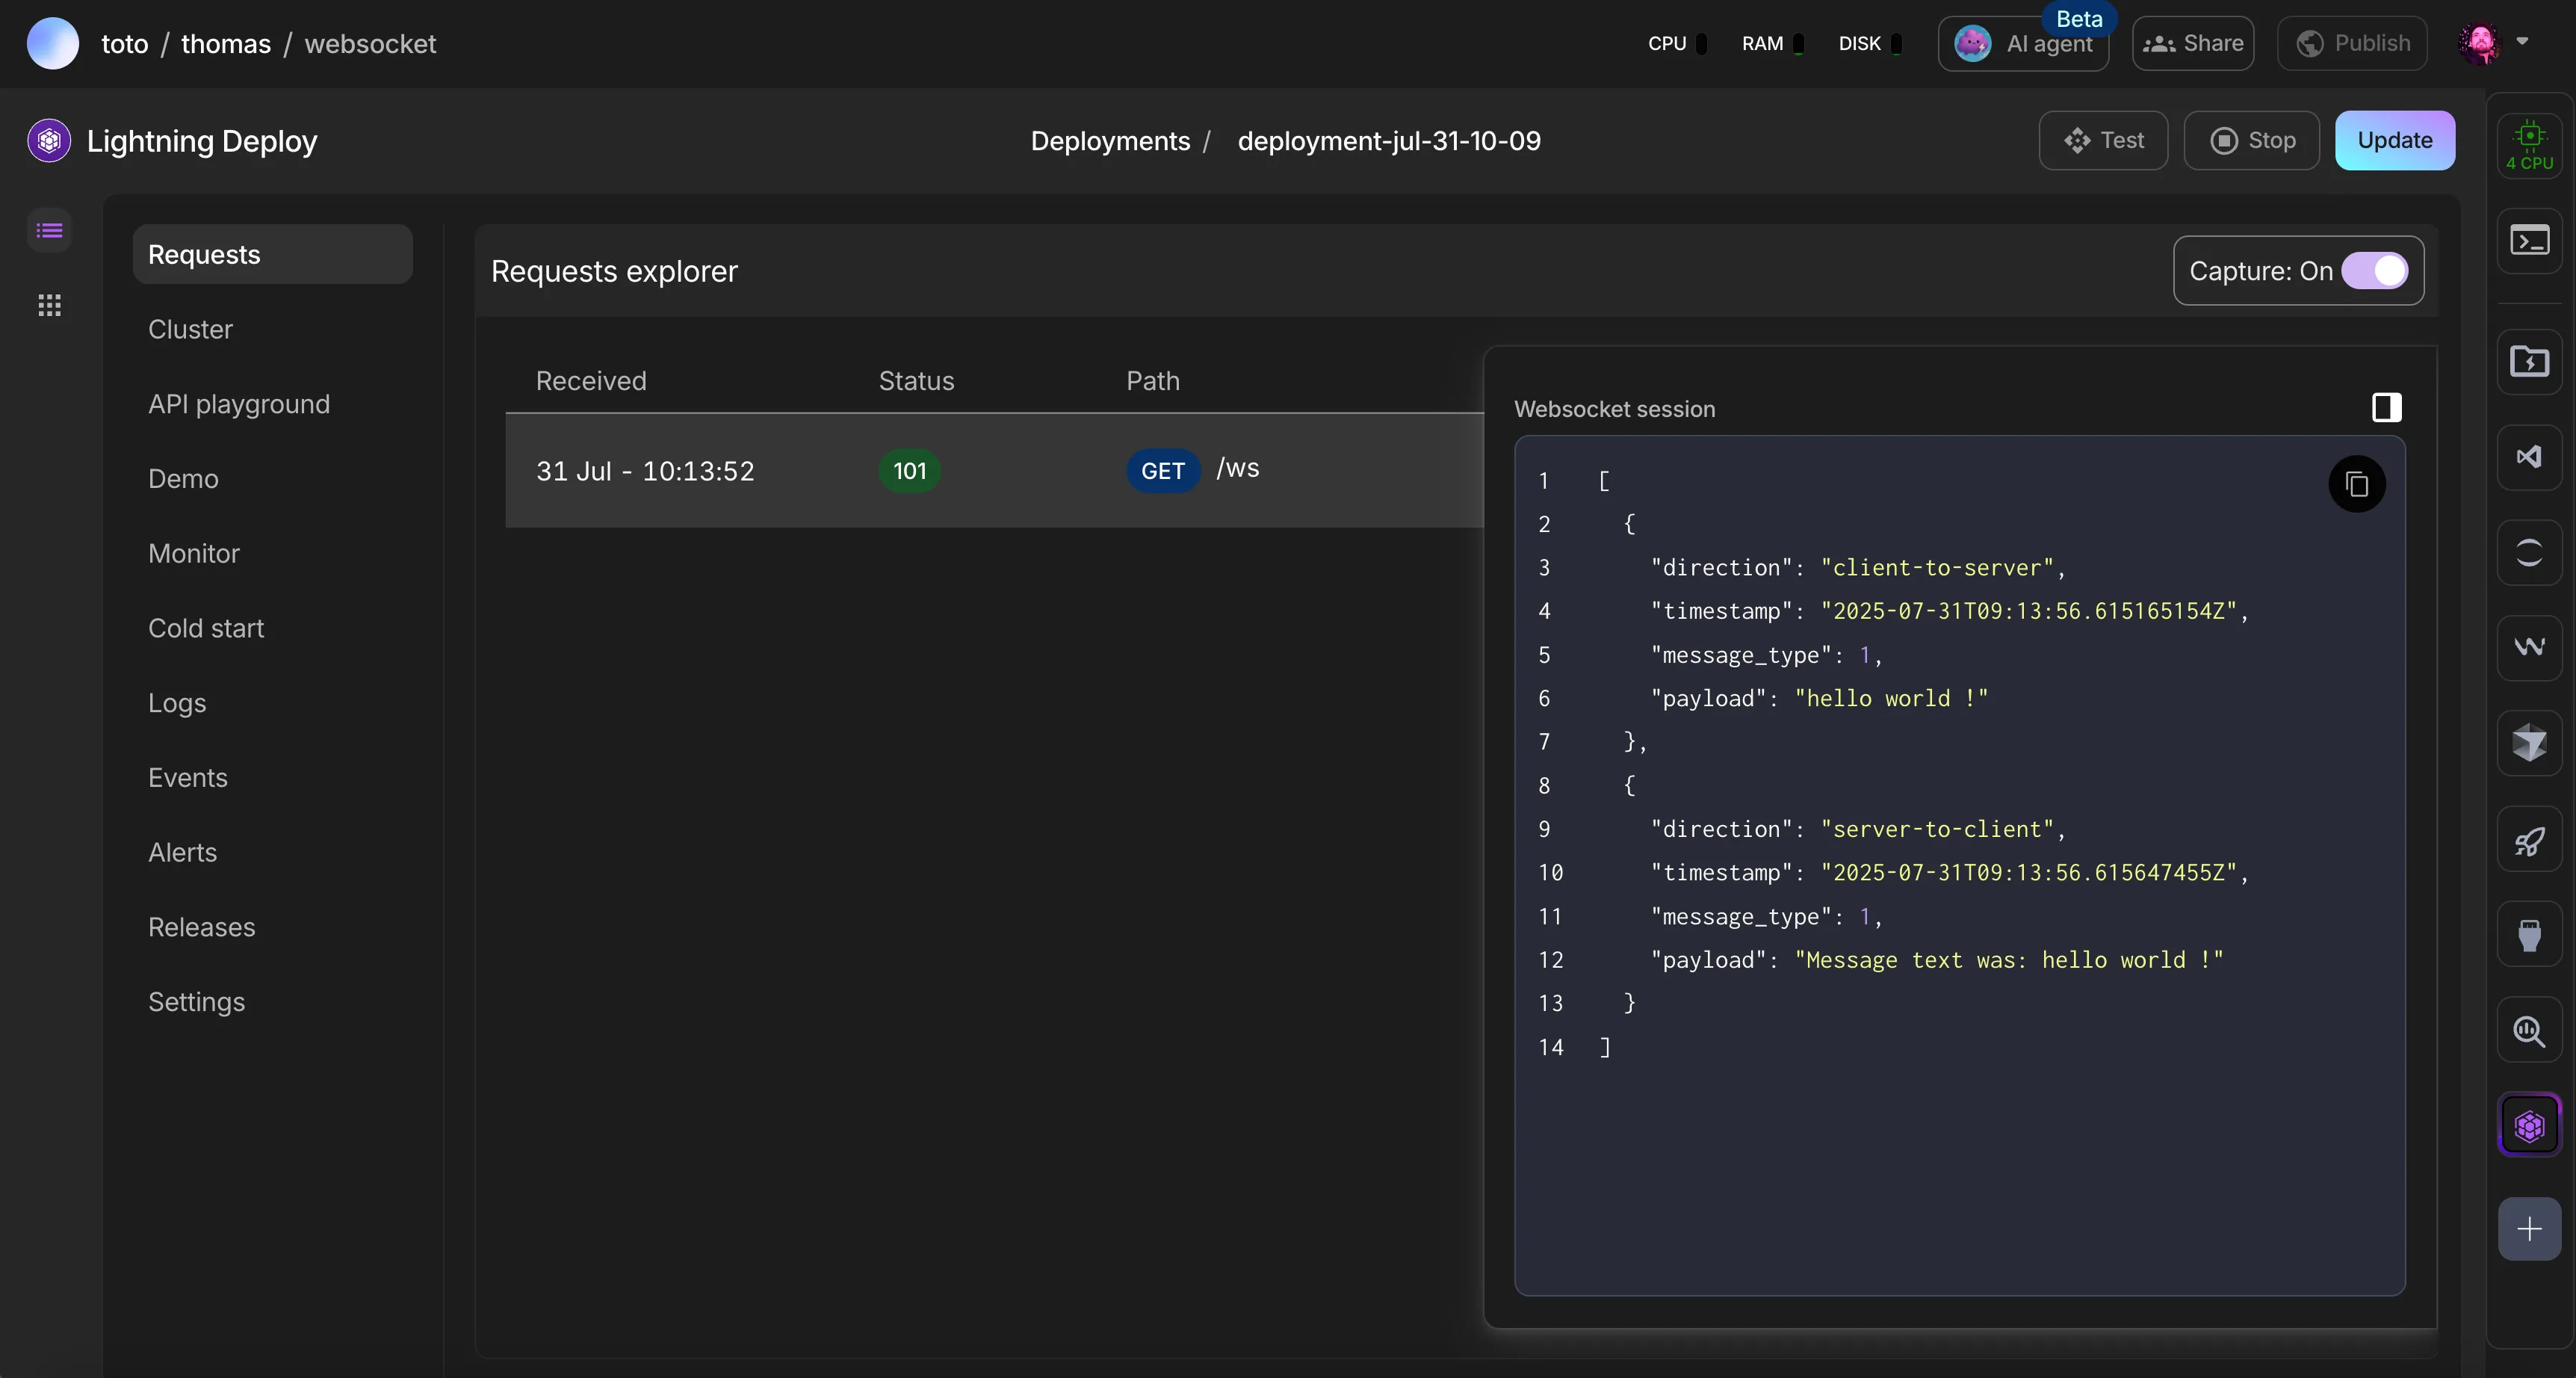Click deployment-jul-31-10-09 breadcrumb name
Viewport: 2576px width, 1378px height.
(x=1389, y=141)
